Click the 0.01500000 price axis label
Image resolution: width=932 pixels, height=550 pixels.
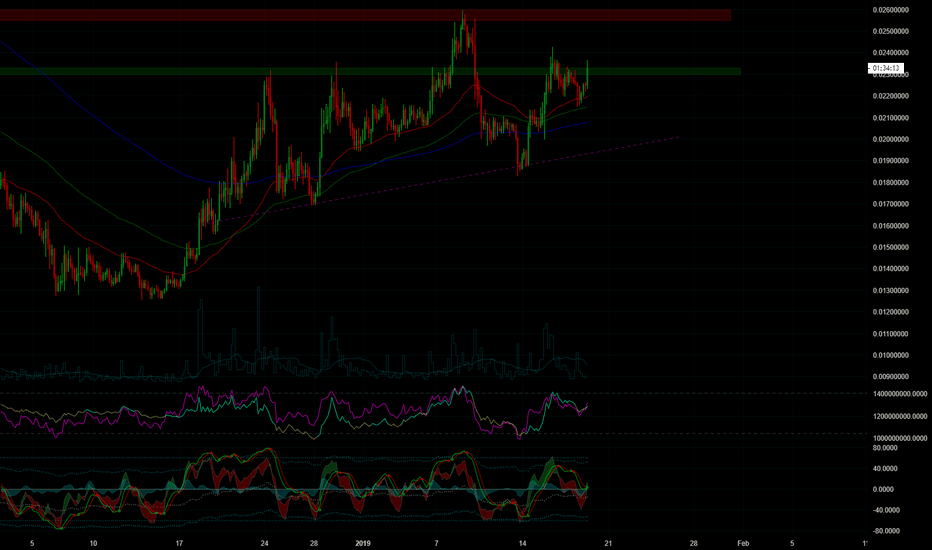[890, 247]
